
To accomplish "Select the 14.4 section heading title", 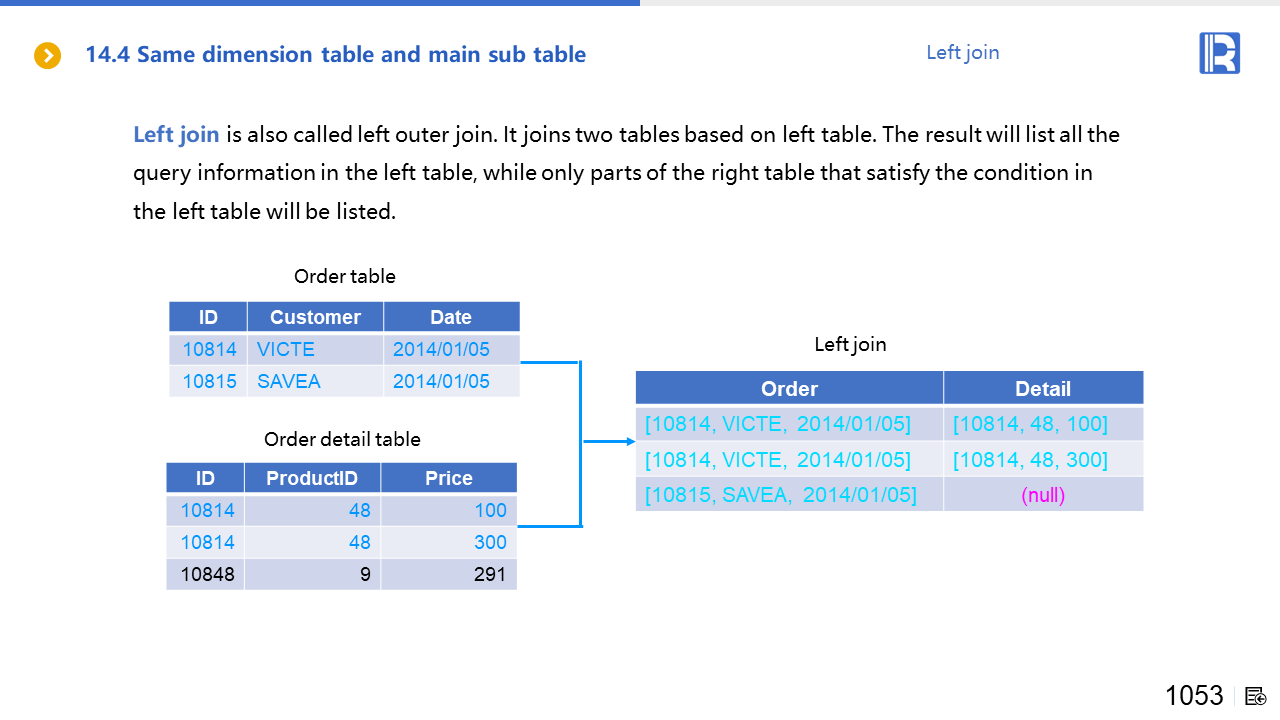I will [x=336, y=55].
